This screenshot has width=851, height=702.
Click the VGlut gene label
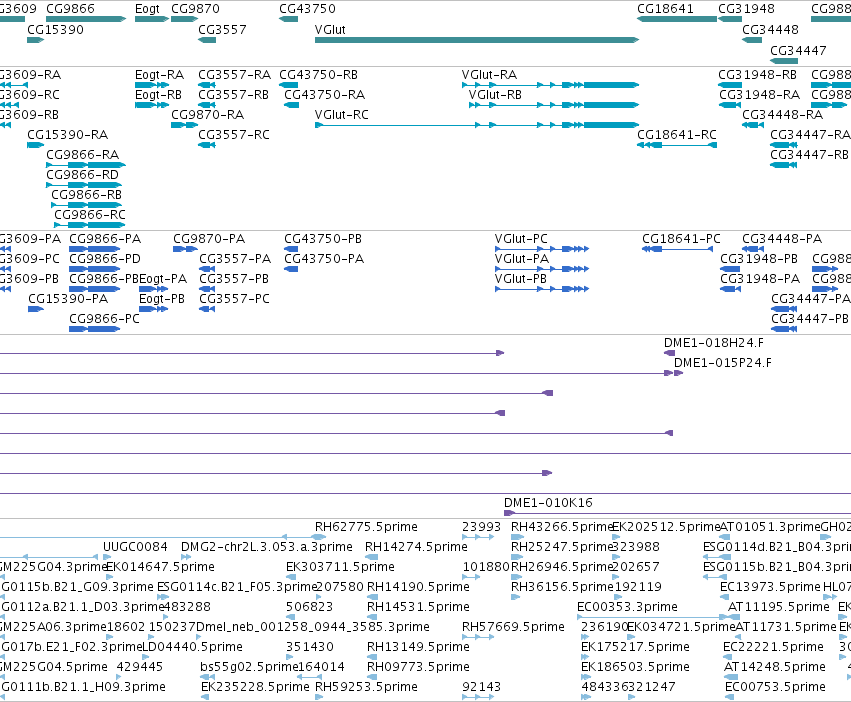pos(330,30)
